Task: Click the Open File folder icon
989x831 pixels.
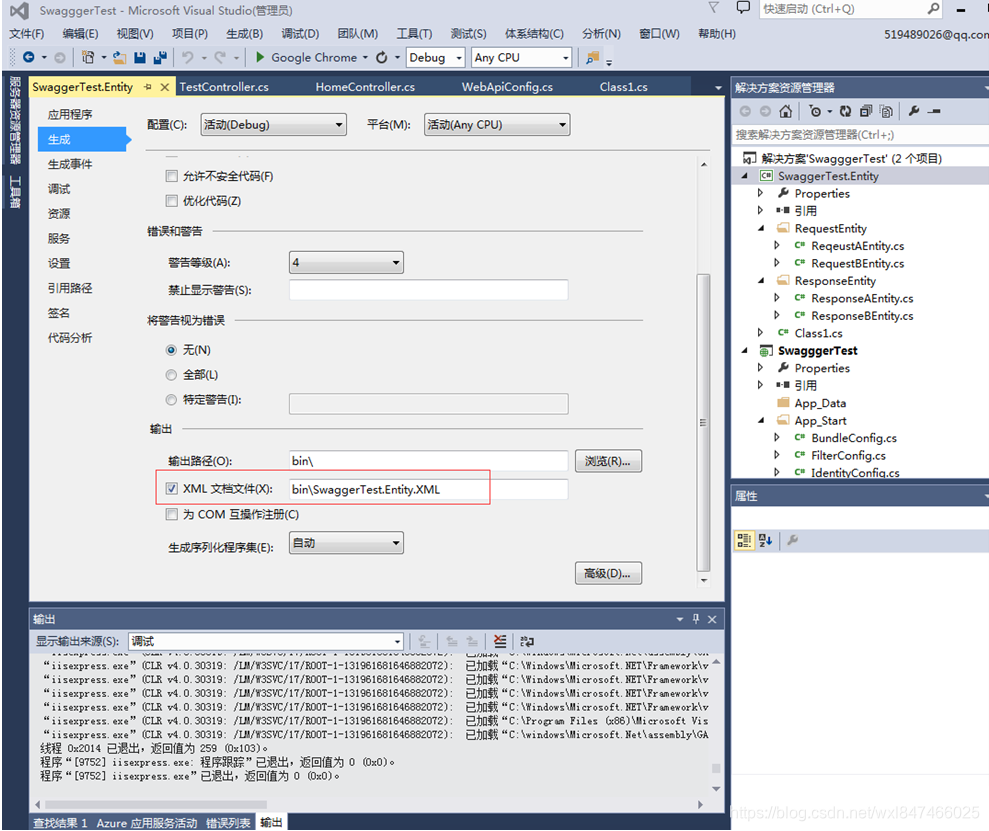Action: (x=119, y=57)
